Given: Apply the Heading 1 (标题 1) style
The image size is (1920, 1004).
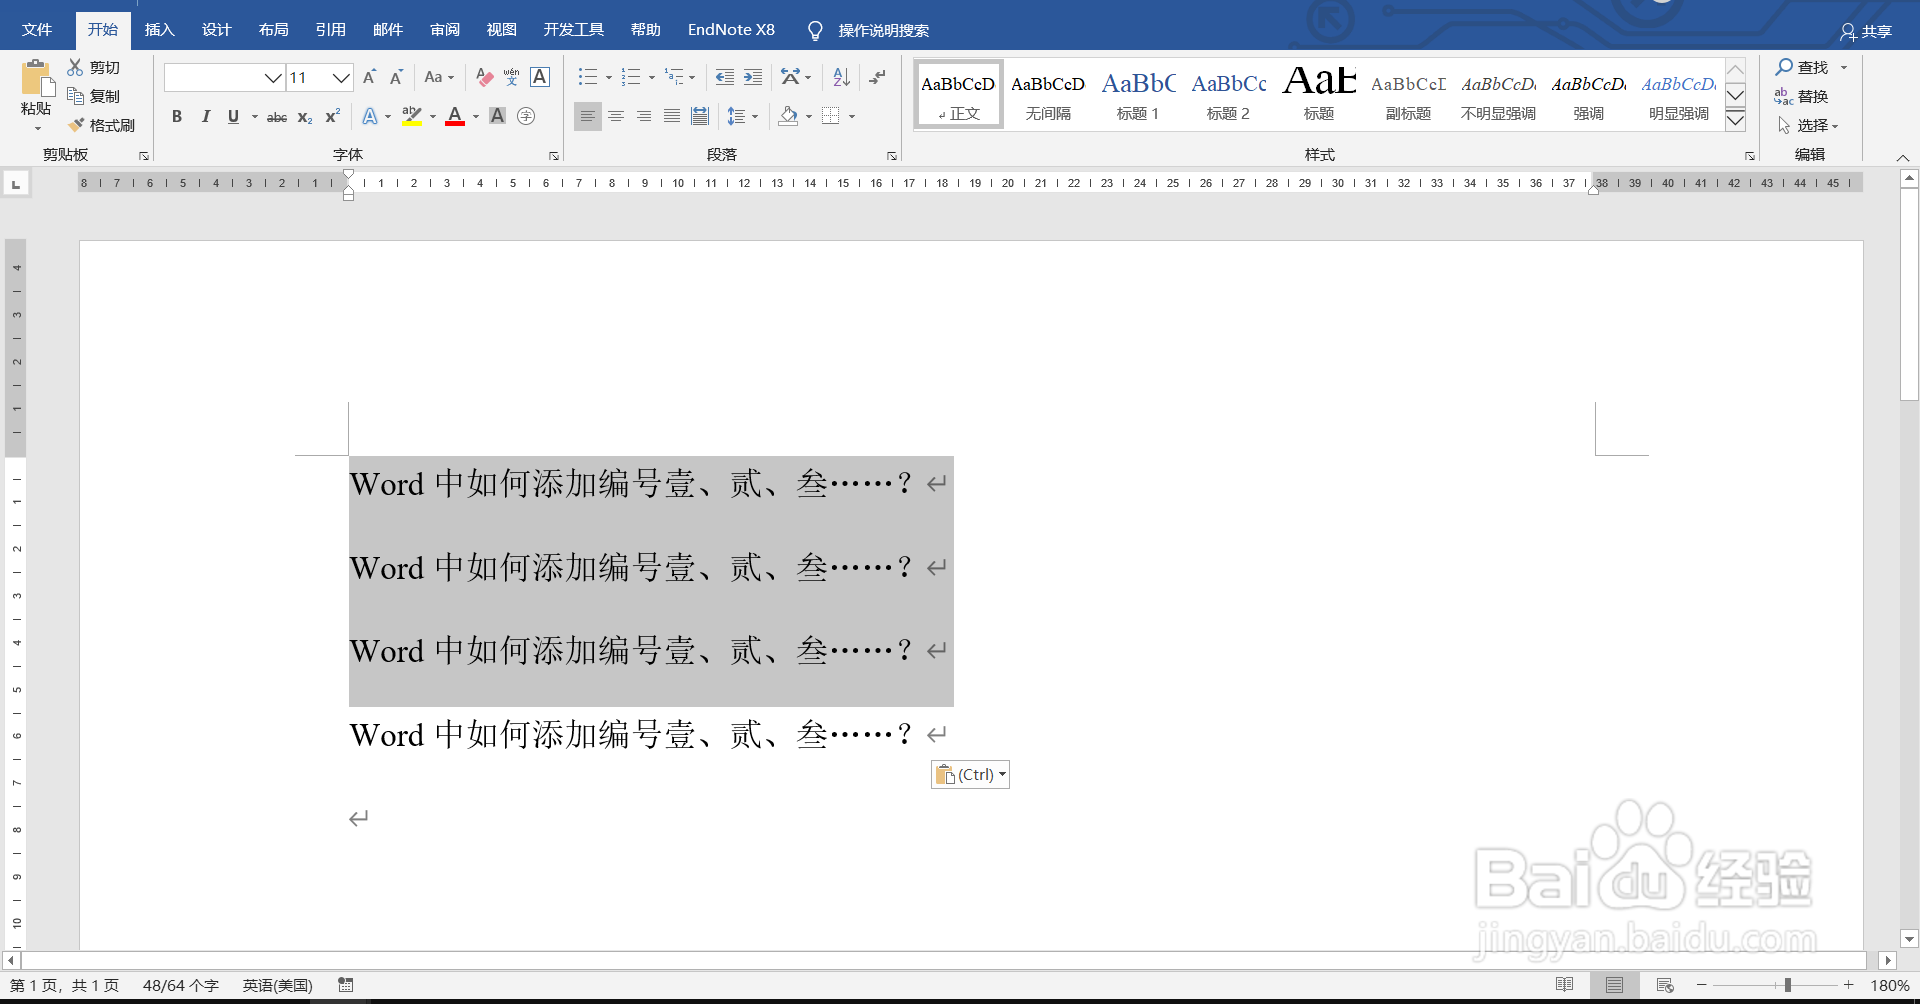Looking at the screenshot, I should click(1138, 95).
